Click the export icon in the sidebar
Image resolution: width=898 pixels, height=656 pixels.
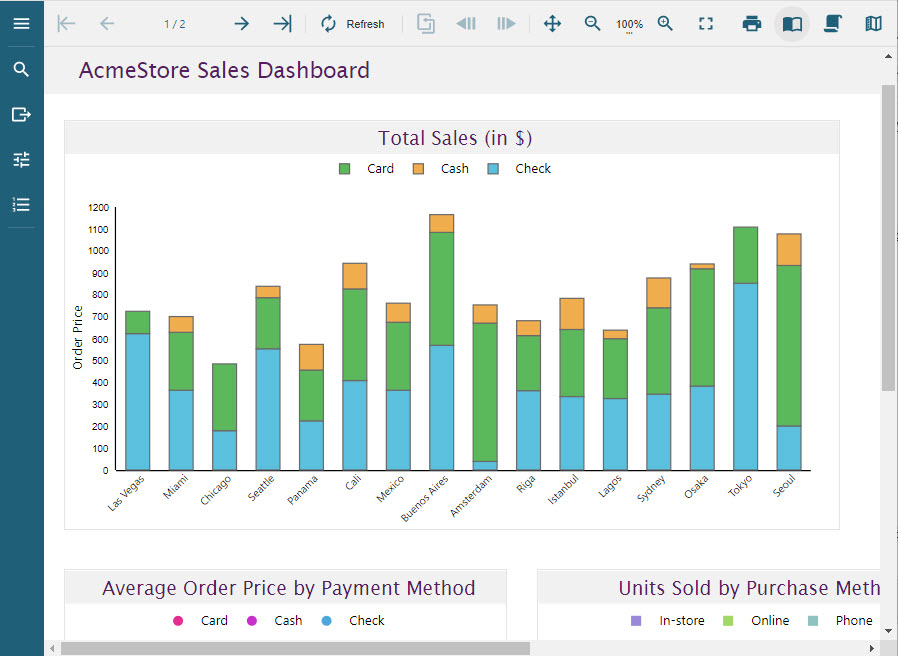21,114
